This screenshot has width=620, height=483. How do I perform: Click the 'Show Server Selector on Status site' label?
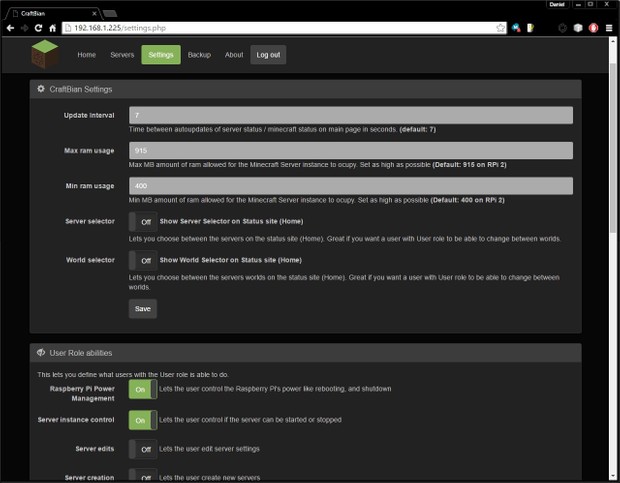pyautogui.click(x=231, y=221)
